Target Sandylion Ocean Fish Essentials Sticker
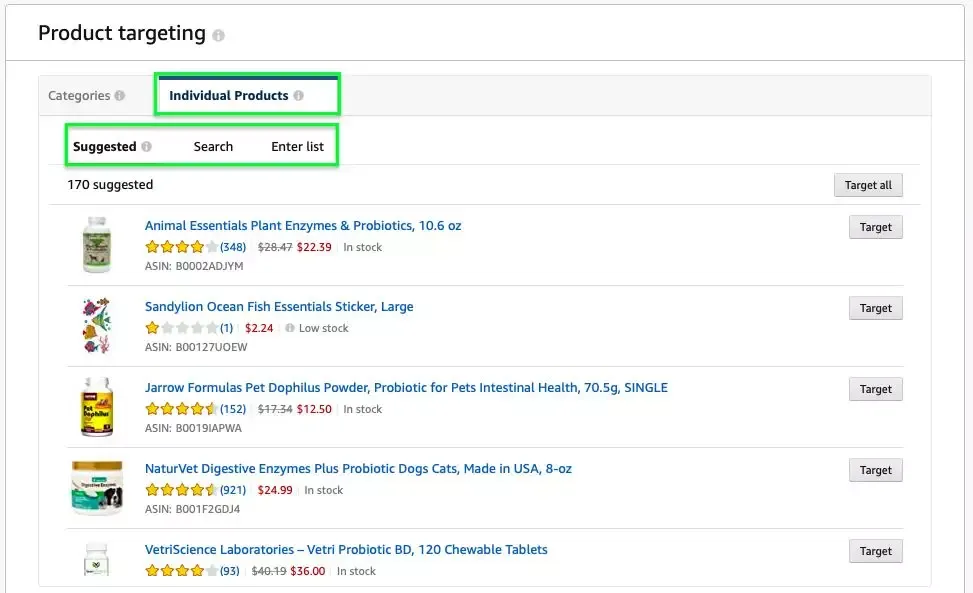This screenshot has height=593, width=973. (x=876, y=308)
